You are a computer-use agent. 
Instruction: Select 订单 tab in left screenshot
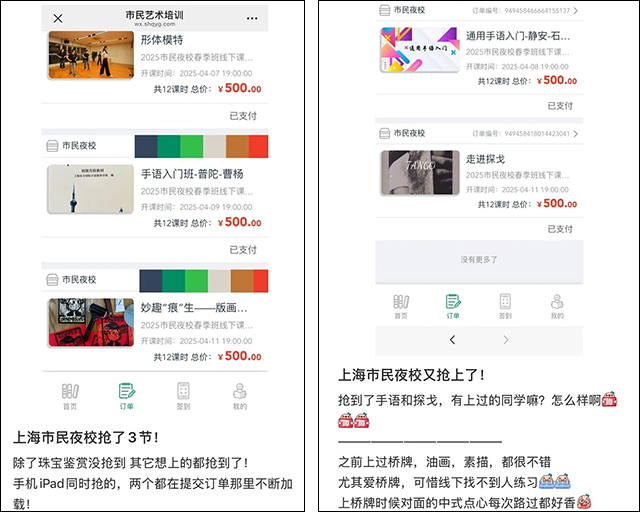127,396
